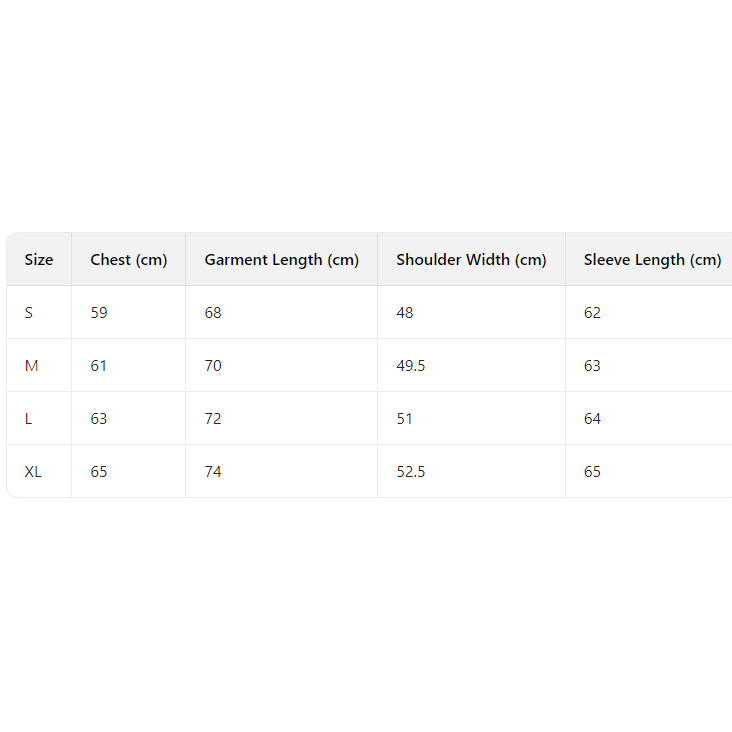732x732 pixels.
Task: Click chest value 59 for size S
Action: point(99,313)
